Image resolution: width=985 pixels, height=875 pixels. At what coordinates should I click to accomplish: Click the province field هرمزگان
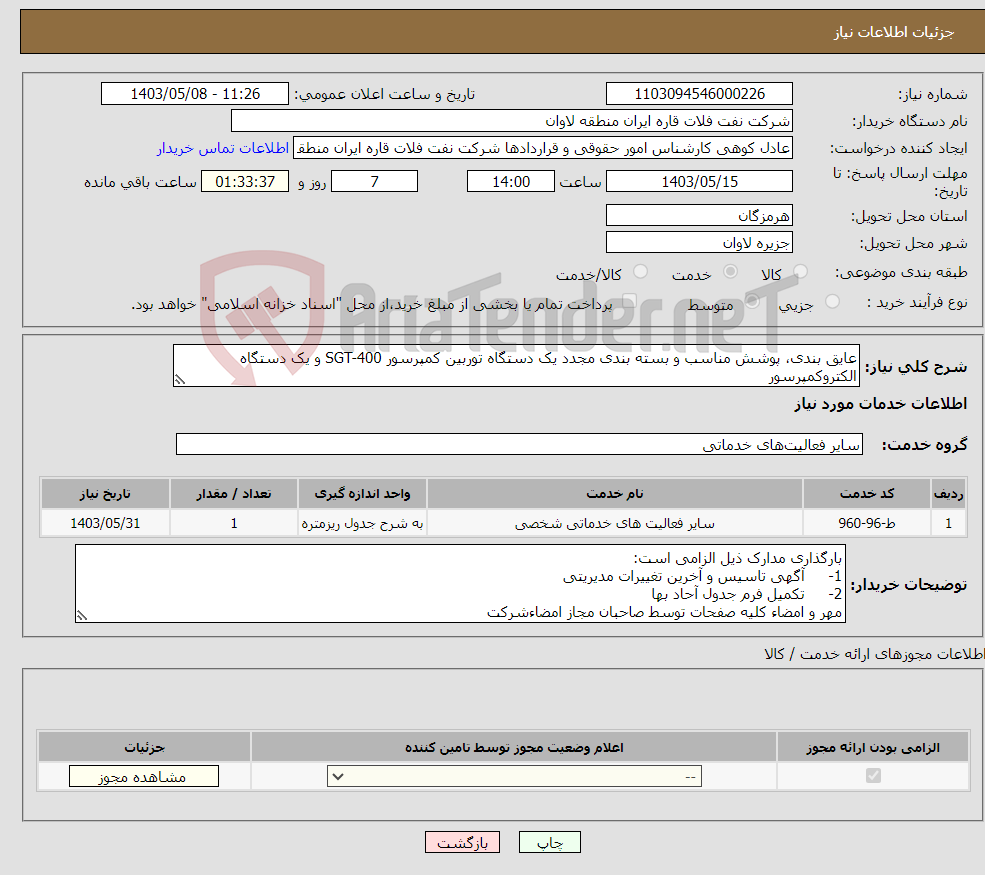tap(699, 215)
